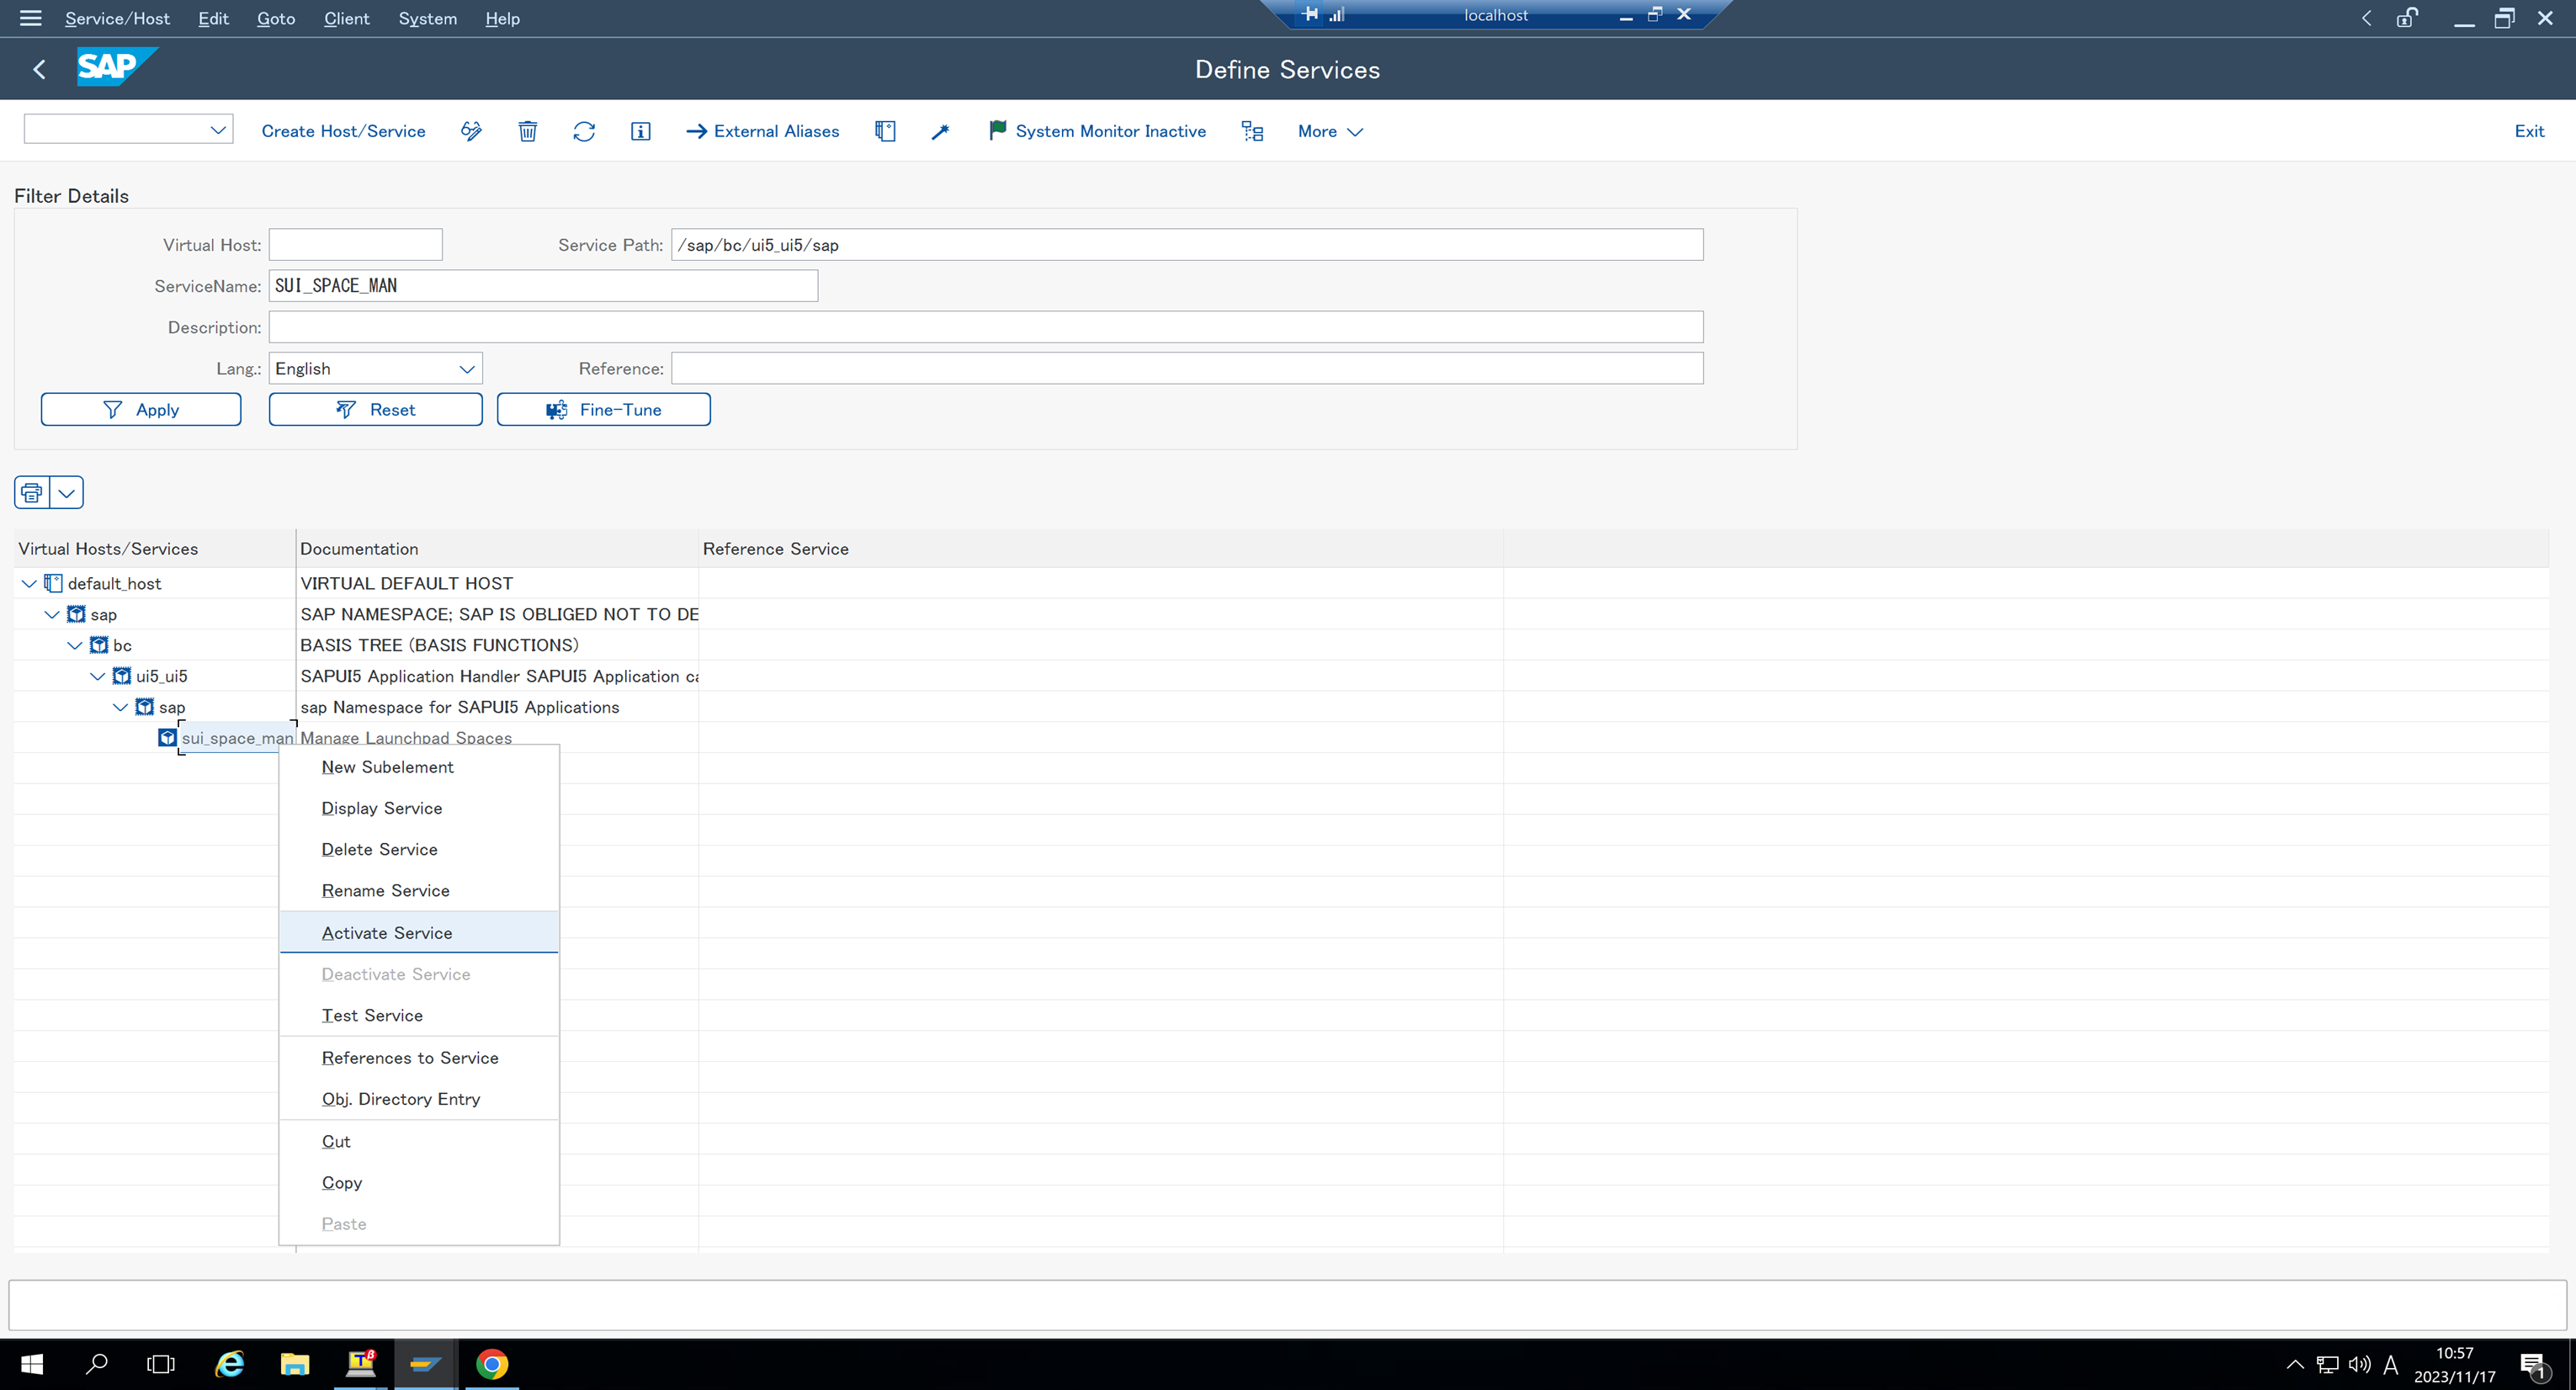Image resolution: width=2576 pixels, height=1390 pixels.
Task: Click the Apply filter button
Action: pos(141,409)
